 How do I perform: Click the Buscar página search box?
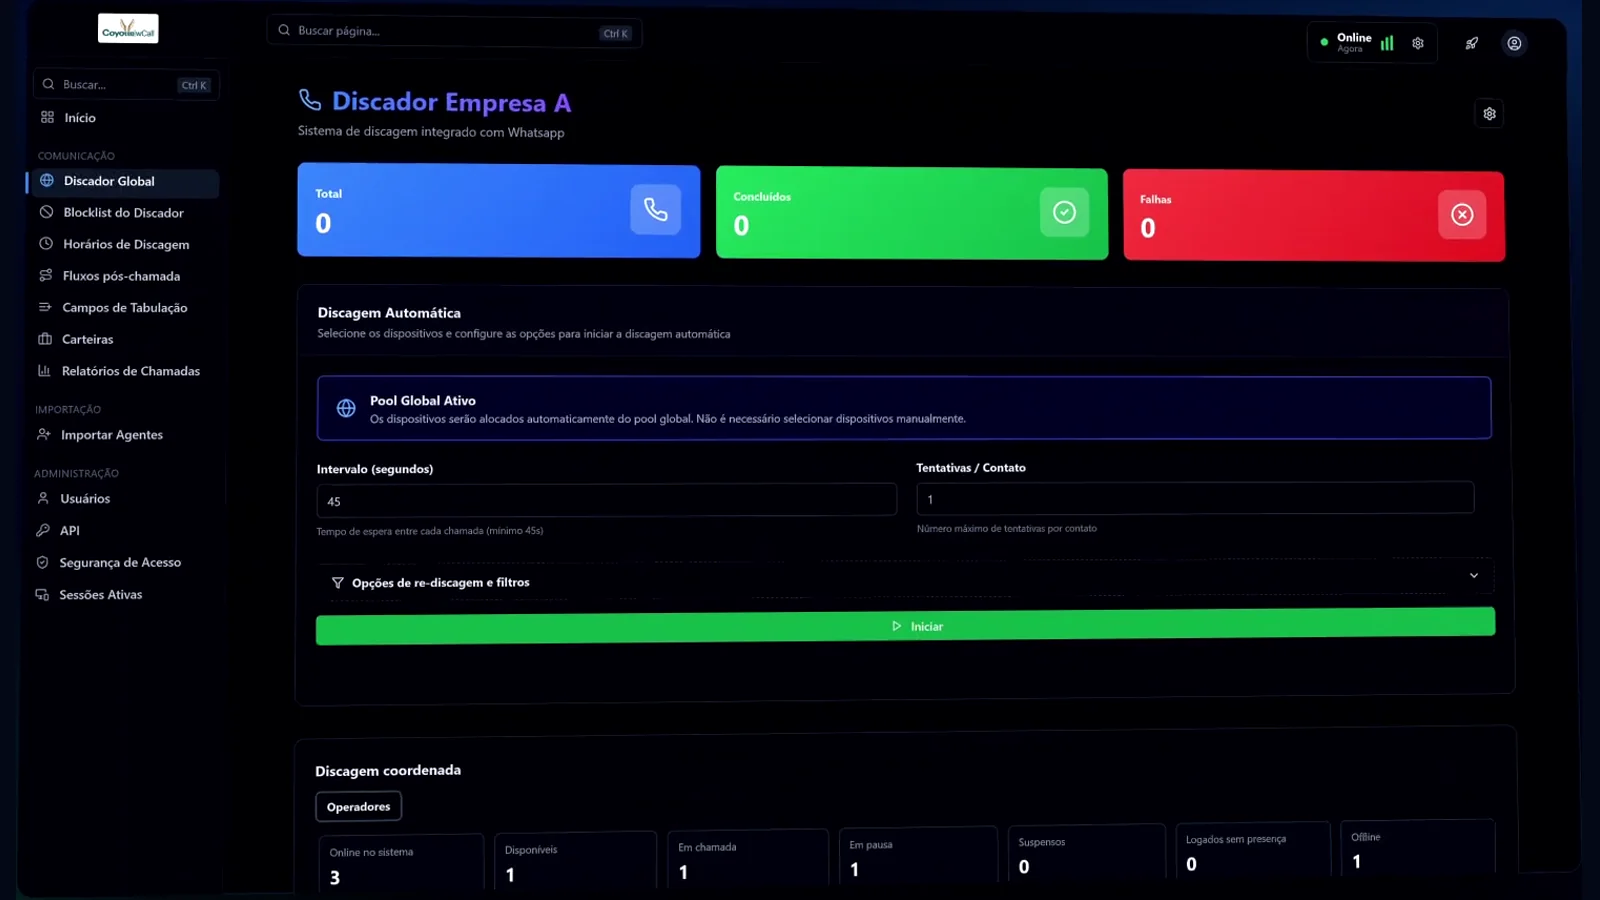(455, 32)
